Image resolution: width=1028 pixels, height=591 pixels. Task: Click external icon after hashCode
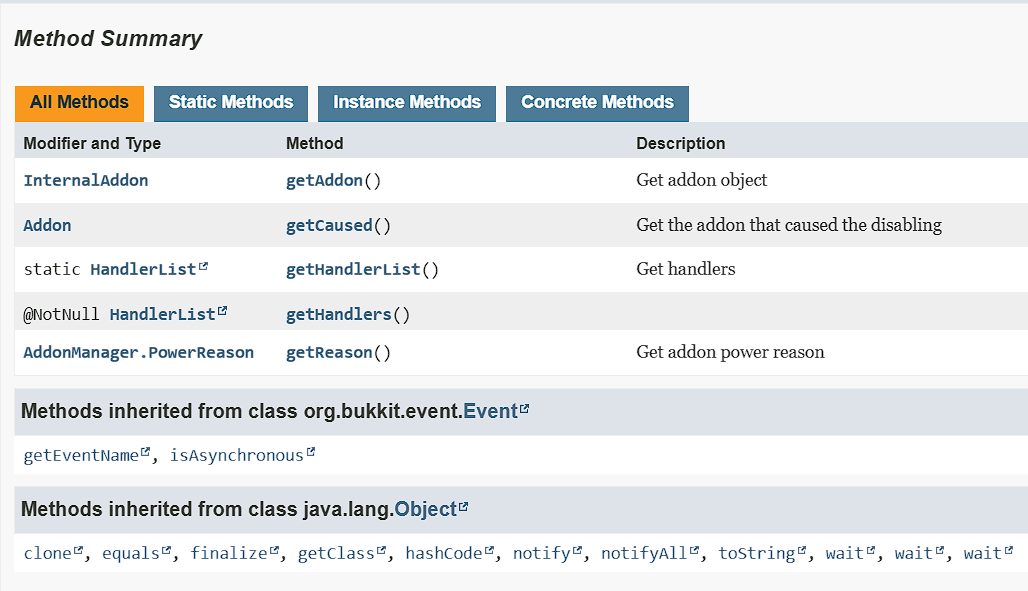[490, 551]
